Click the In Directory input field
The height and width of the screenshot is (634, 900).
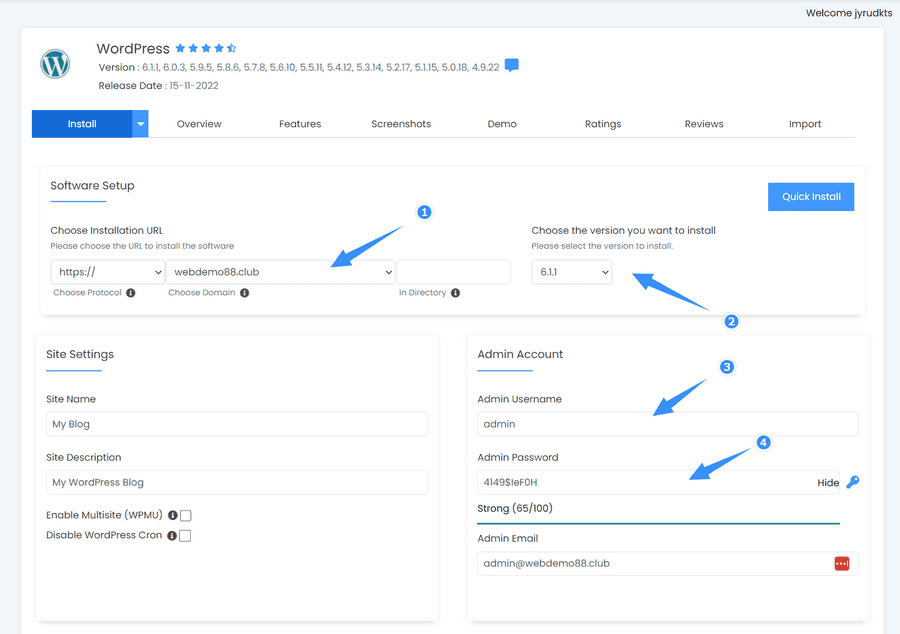454,272
